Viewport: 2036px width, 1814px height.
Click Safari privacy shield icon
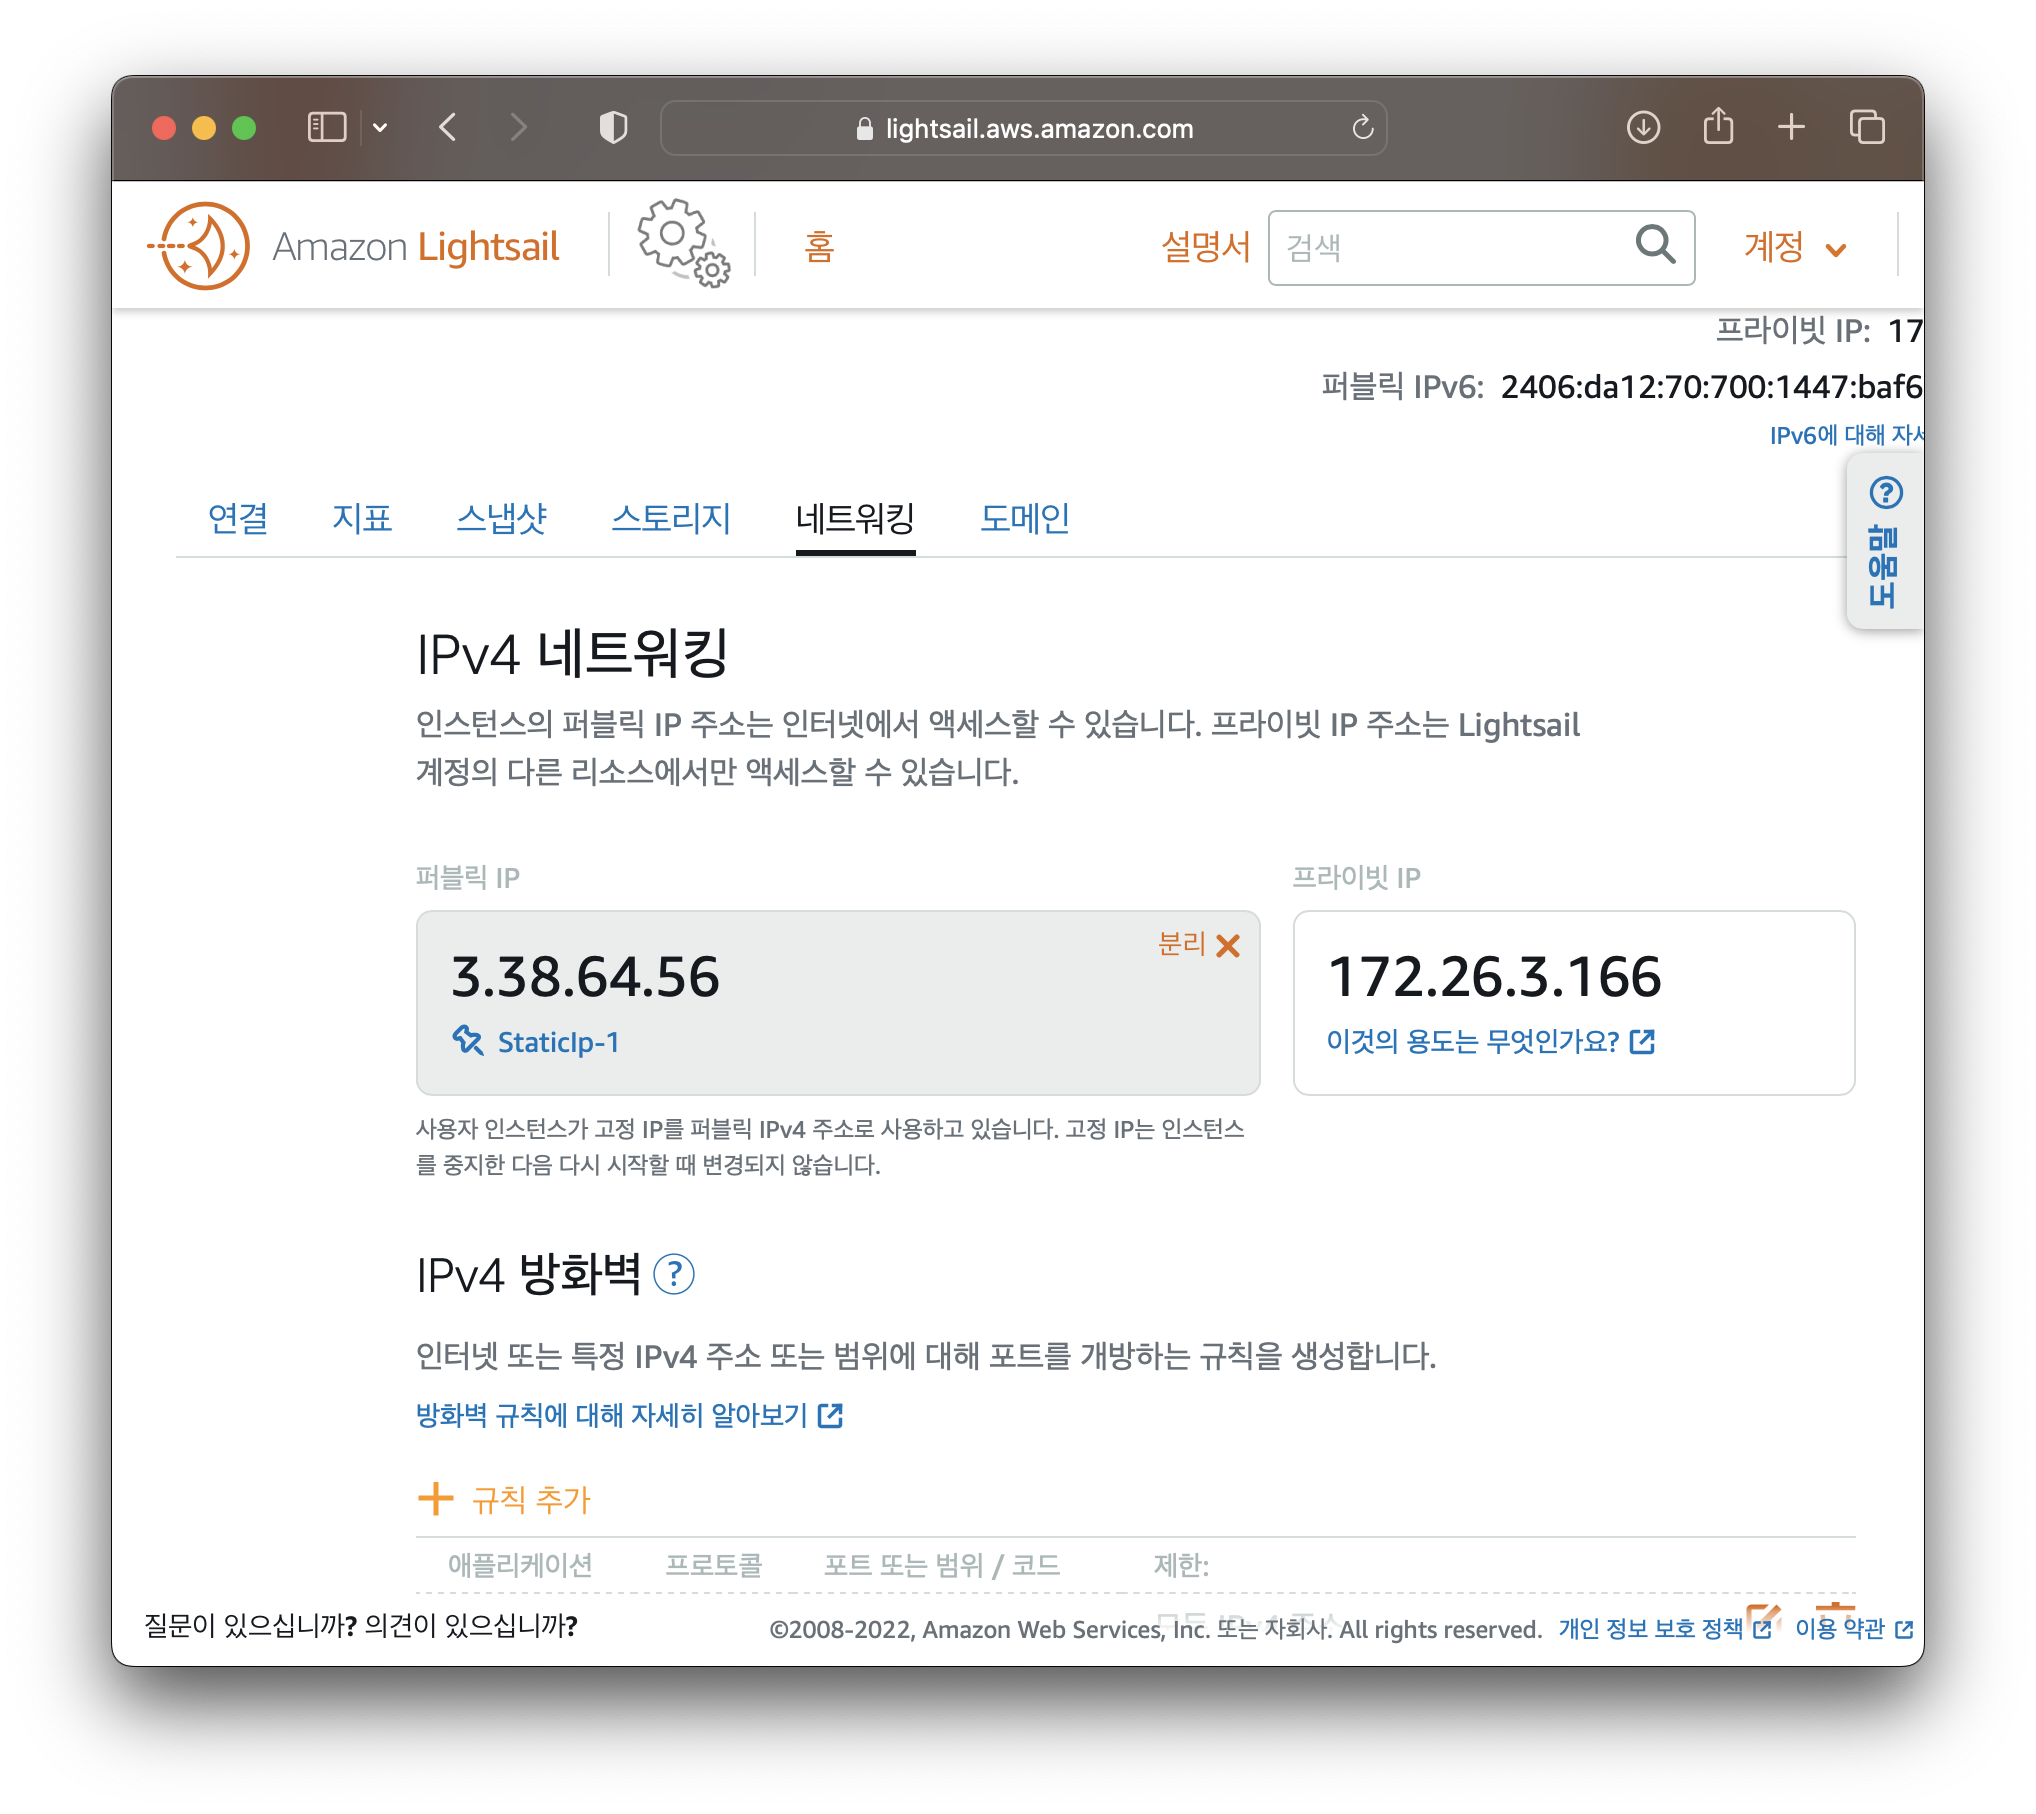click(x=613, y=128)
